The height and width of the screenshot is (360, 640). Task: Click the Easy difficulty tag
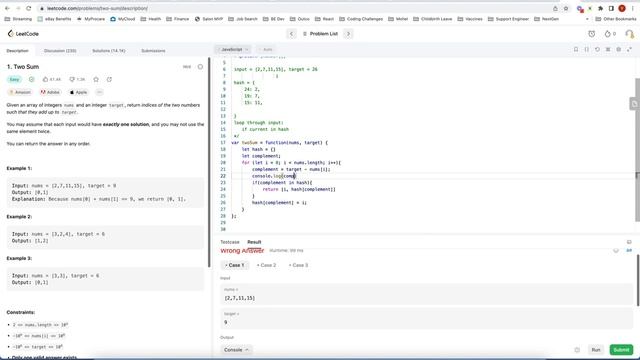(14, 80)
